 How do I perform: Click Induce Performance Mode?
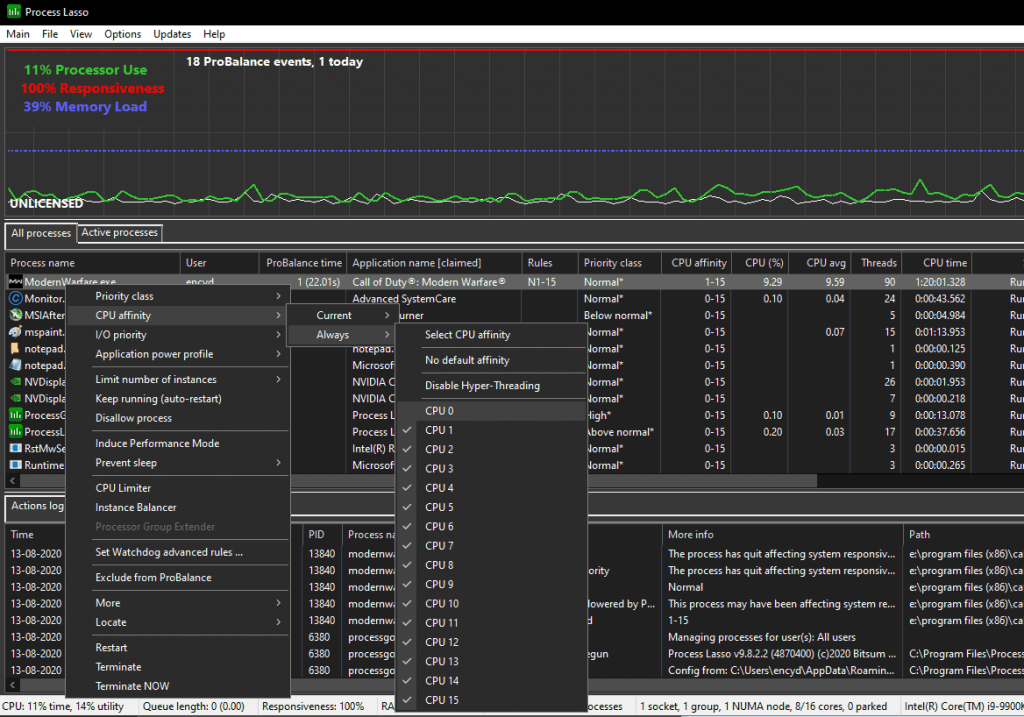coord(178,443)
